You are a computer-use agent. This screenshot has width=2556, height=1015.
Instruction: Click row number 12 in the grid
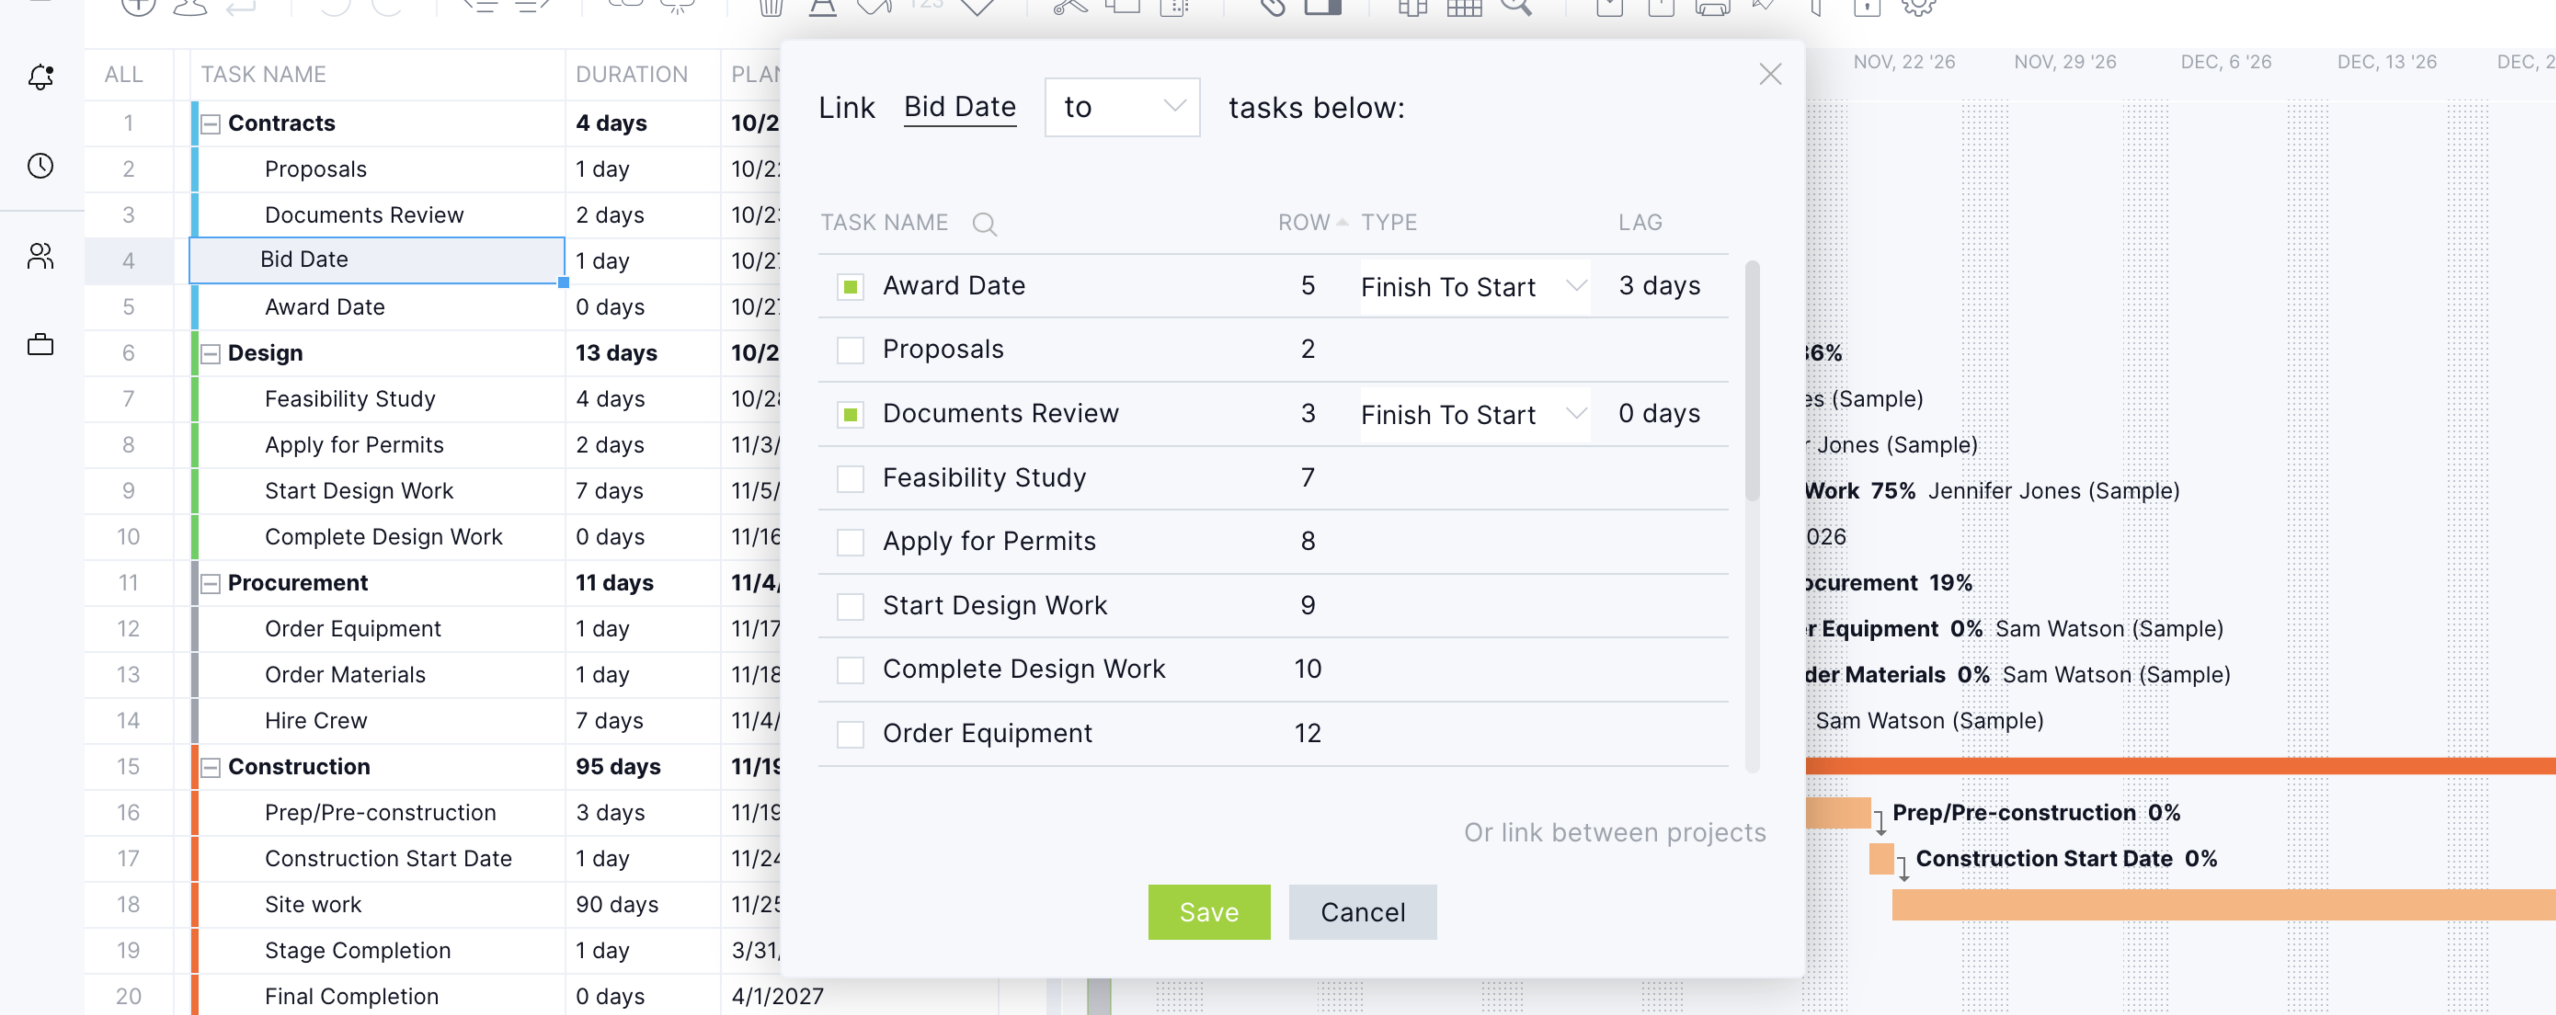coord(128,629)
